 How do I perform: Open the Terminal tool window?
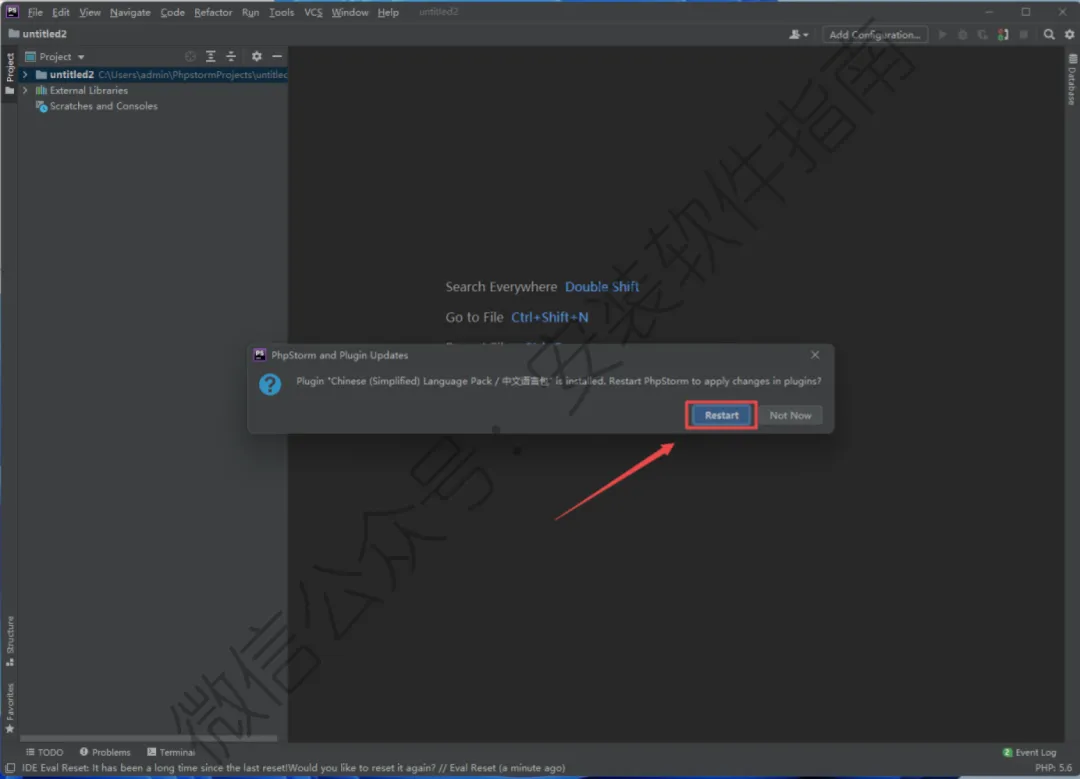click(x=171, y=752)
